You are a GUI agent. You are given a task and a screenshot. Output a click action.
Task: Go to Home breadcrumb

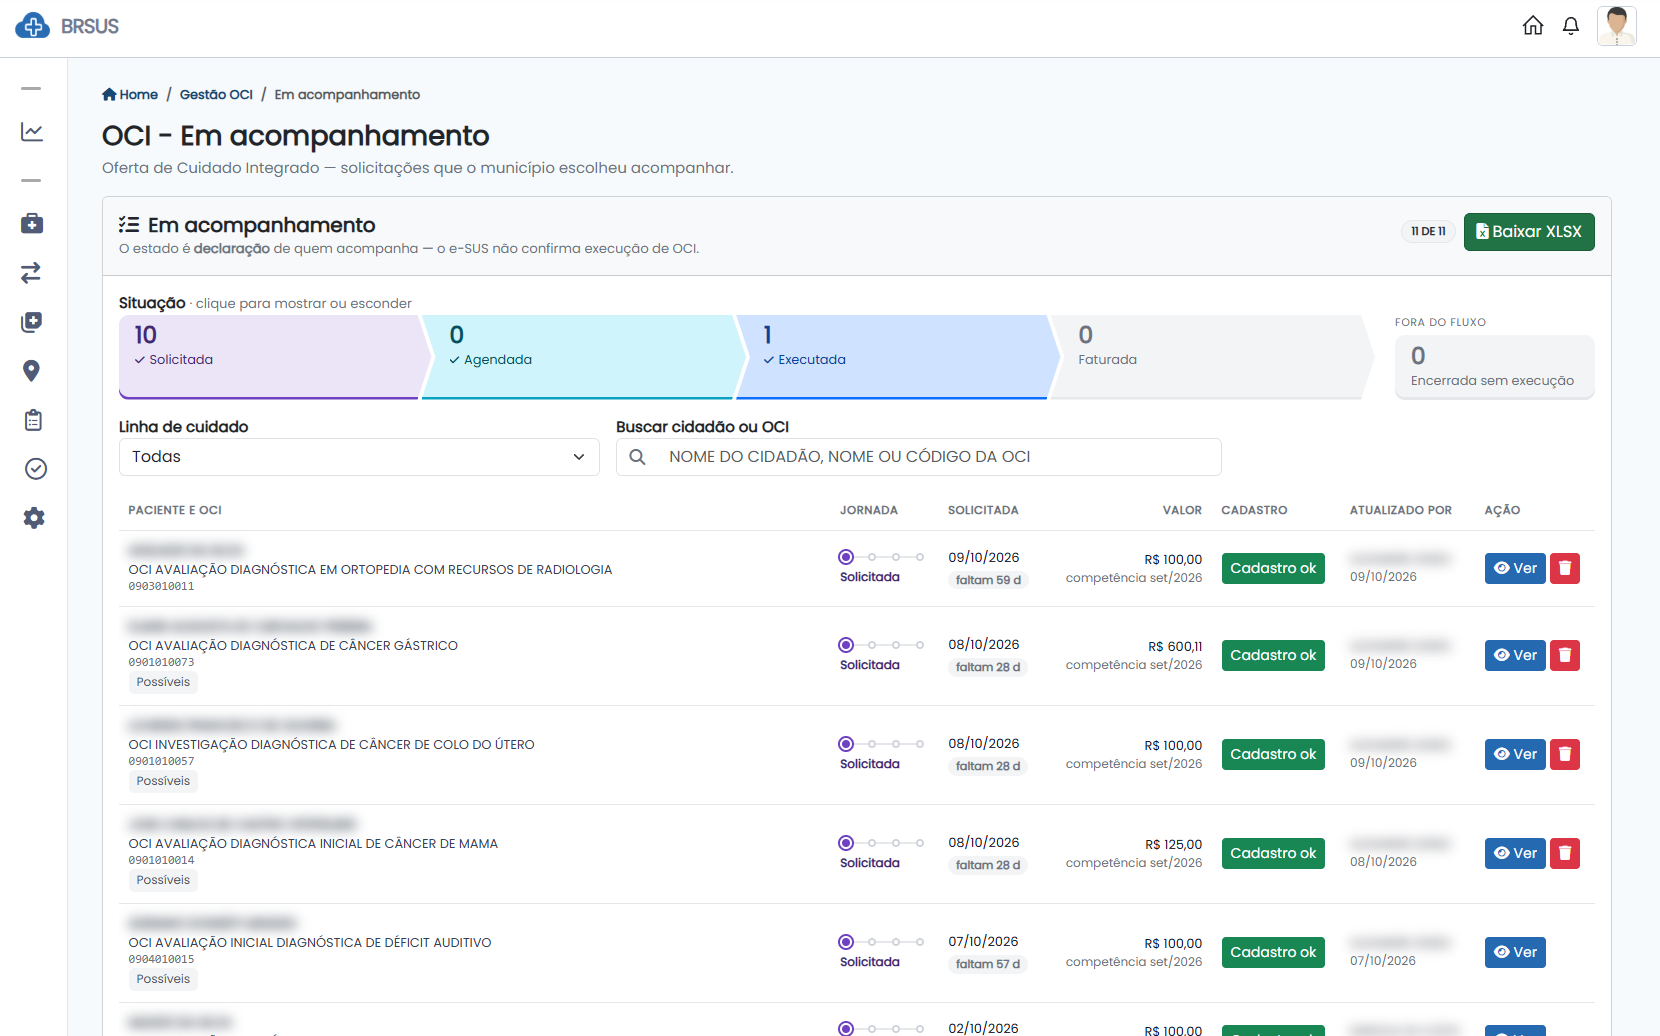coord(130,94)
